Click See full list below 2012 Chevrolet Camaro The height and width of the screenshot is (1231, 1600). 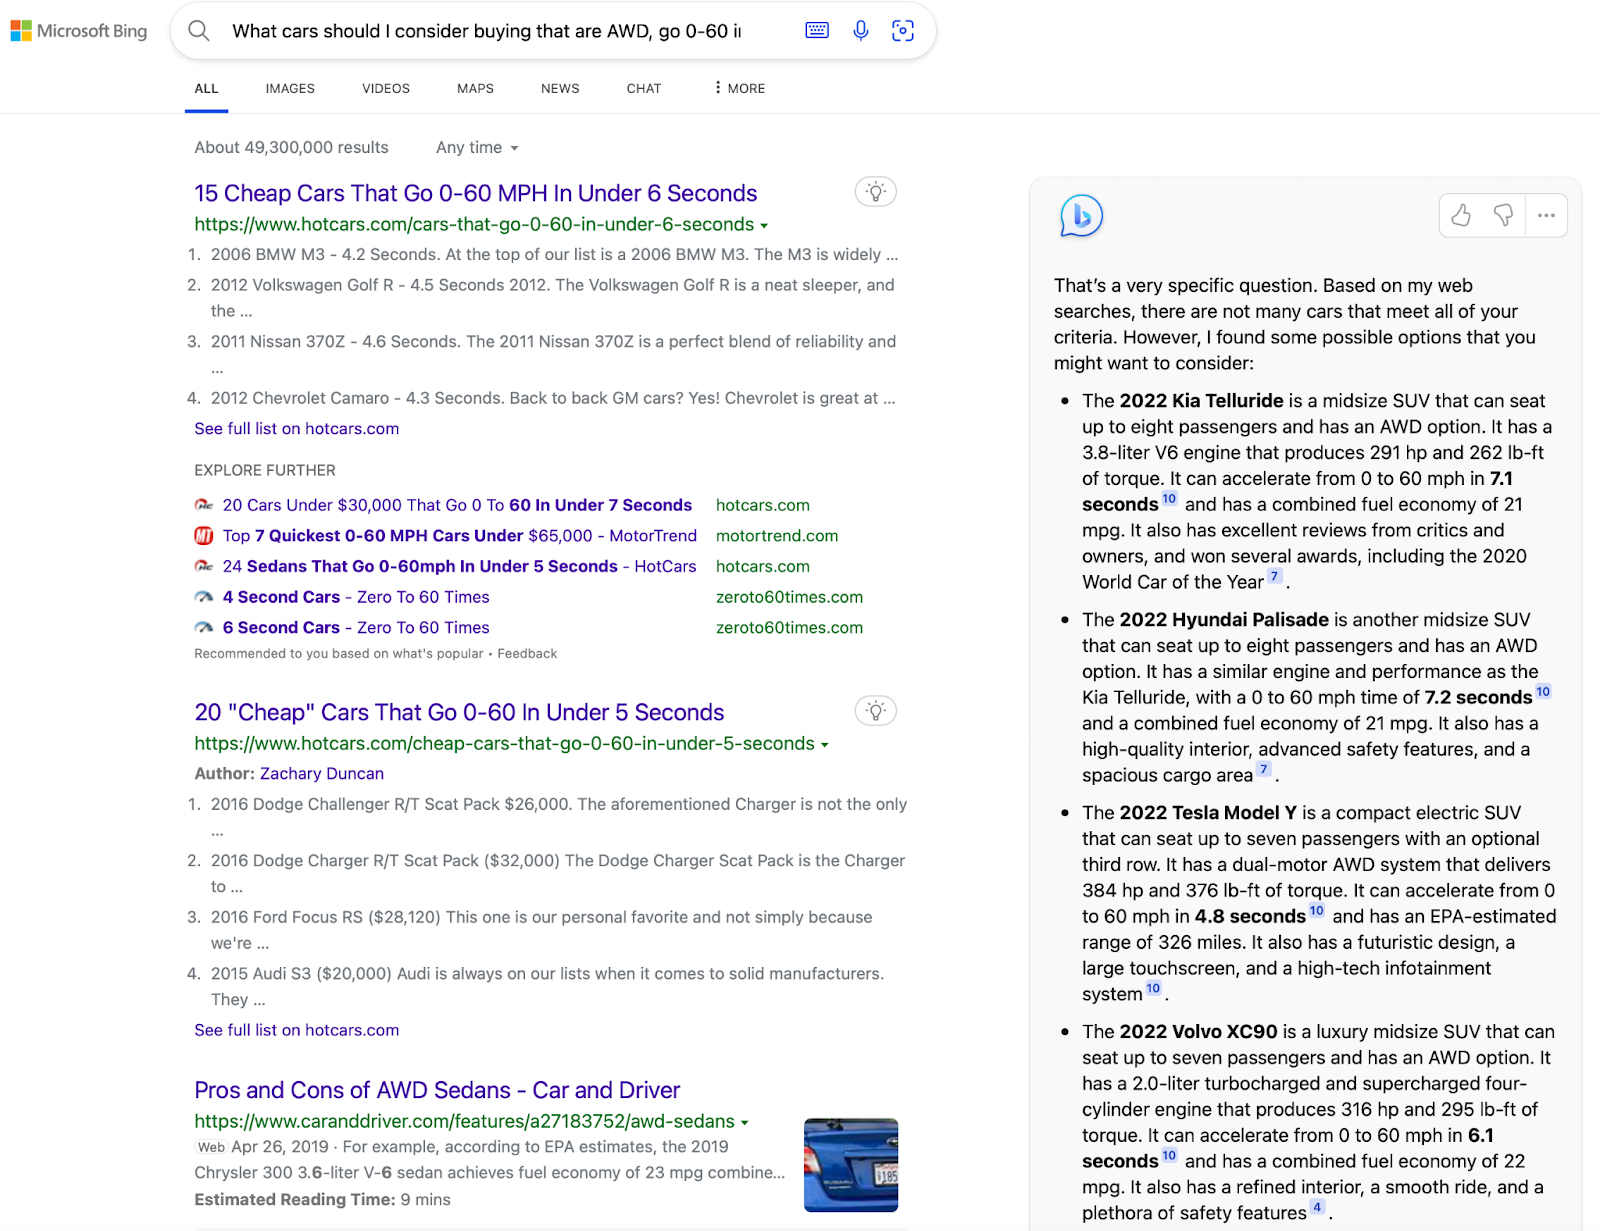pos(296,428)
